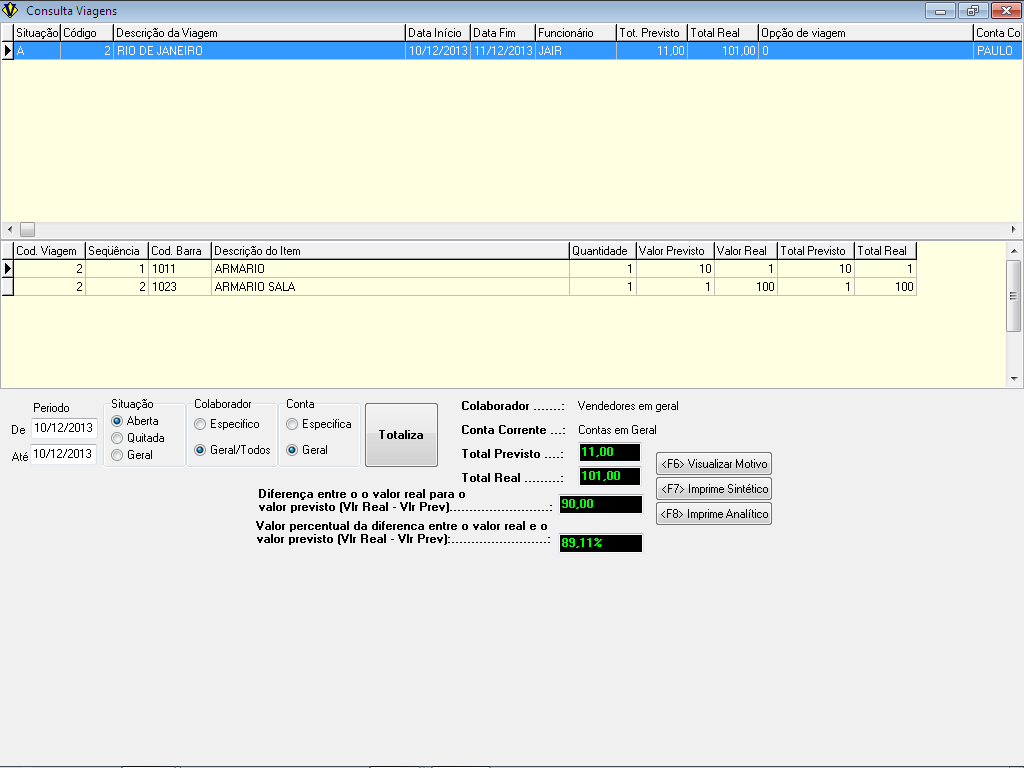Screen dimensions: 1024x768
Task: Click the De start date field
Action: pos(64,428)
